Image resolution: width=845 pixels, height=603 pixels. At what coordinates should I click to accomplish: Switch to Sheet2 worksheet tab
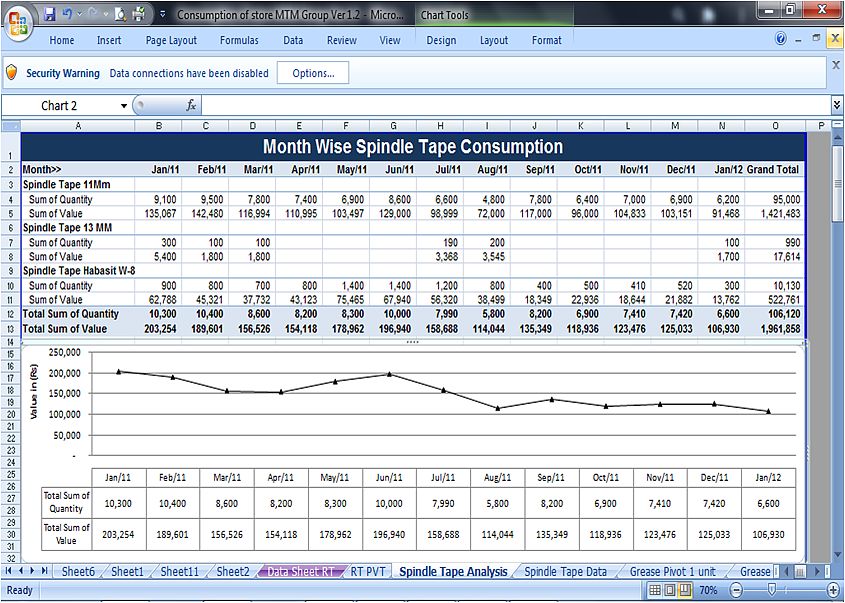tap(233, 571)
